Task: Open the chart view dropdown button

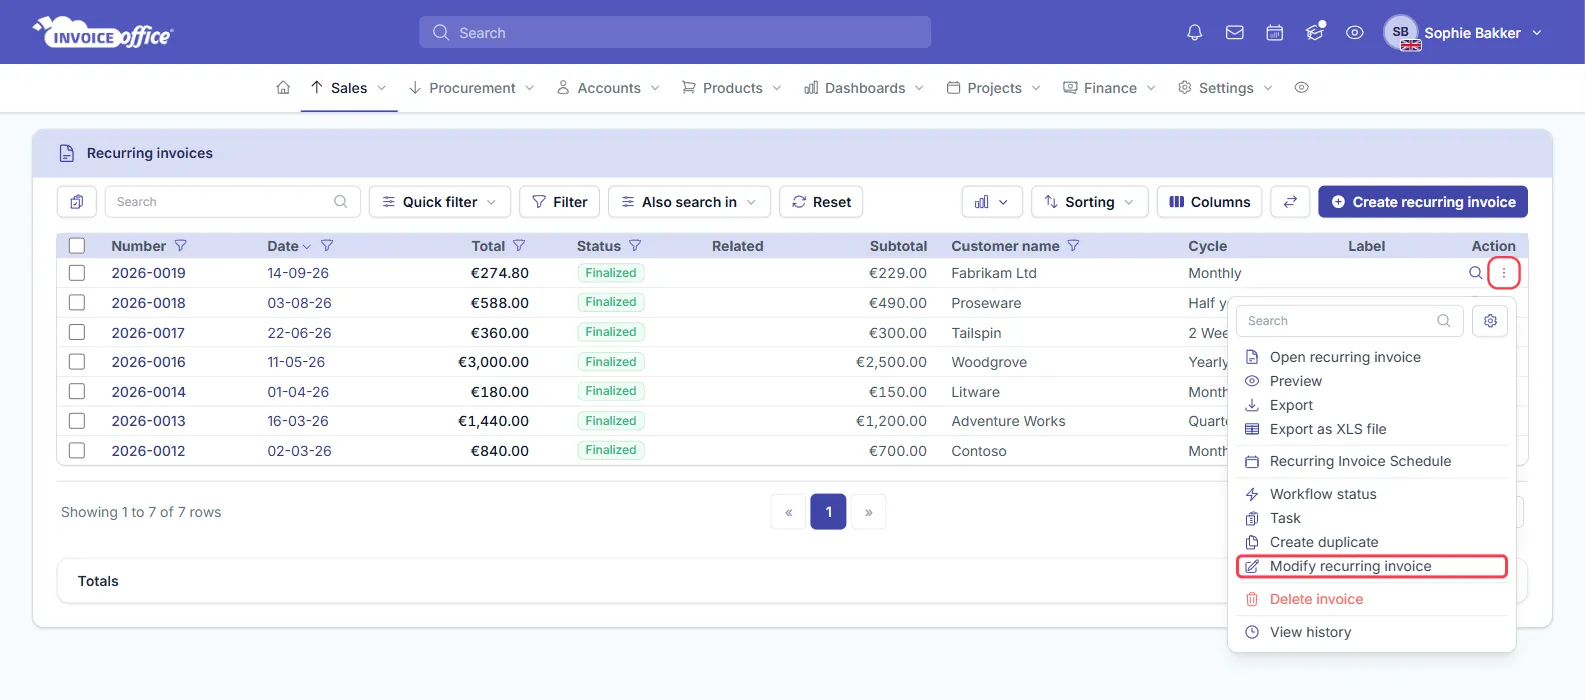Action: click(992, 202)
